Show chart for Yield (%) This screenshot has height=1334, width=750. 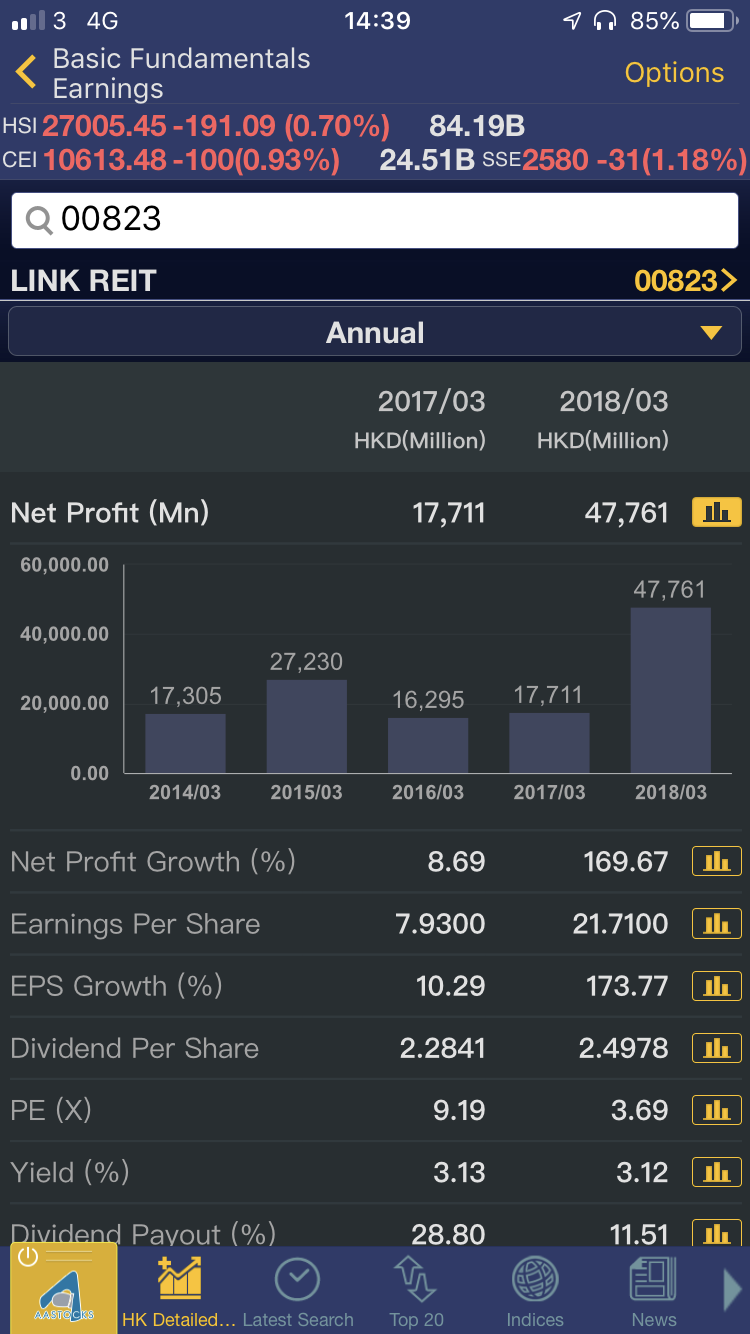click(717, 1172)
